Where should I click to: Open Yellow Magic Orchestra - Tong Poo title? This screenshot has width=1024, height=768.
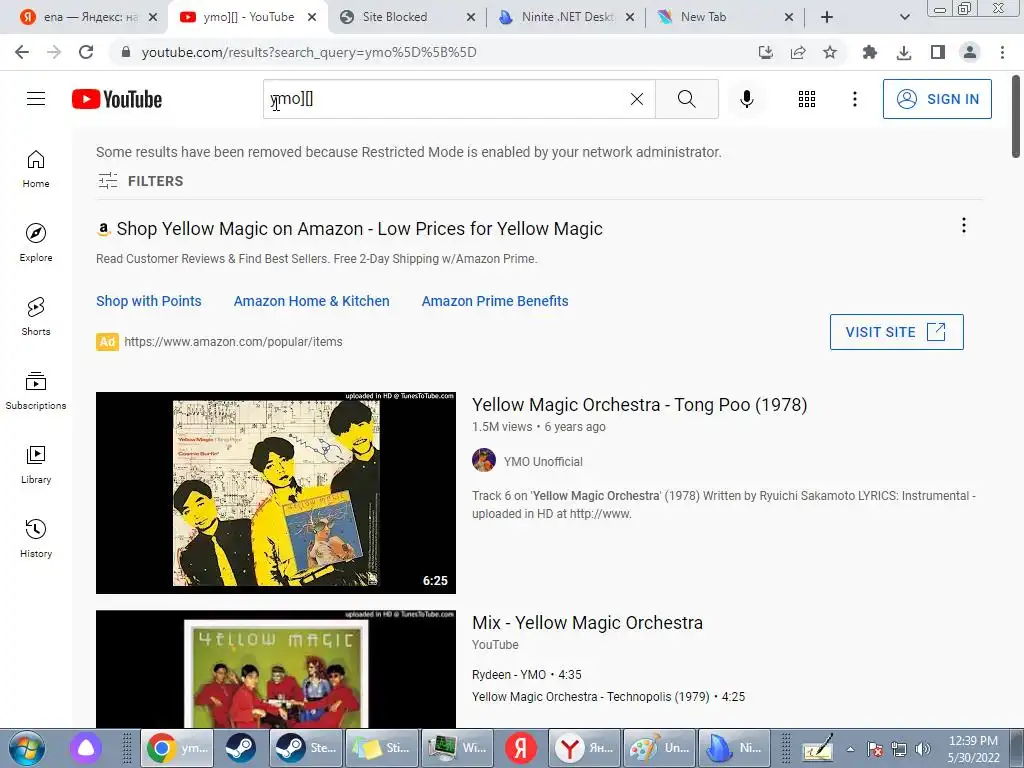[x=639, y=405]
